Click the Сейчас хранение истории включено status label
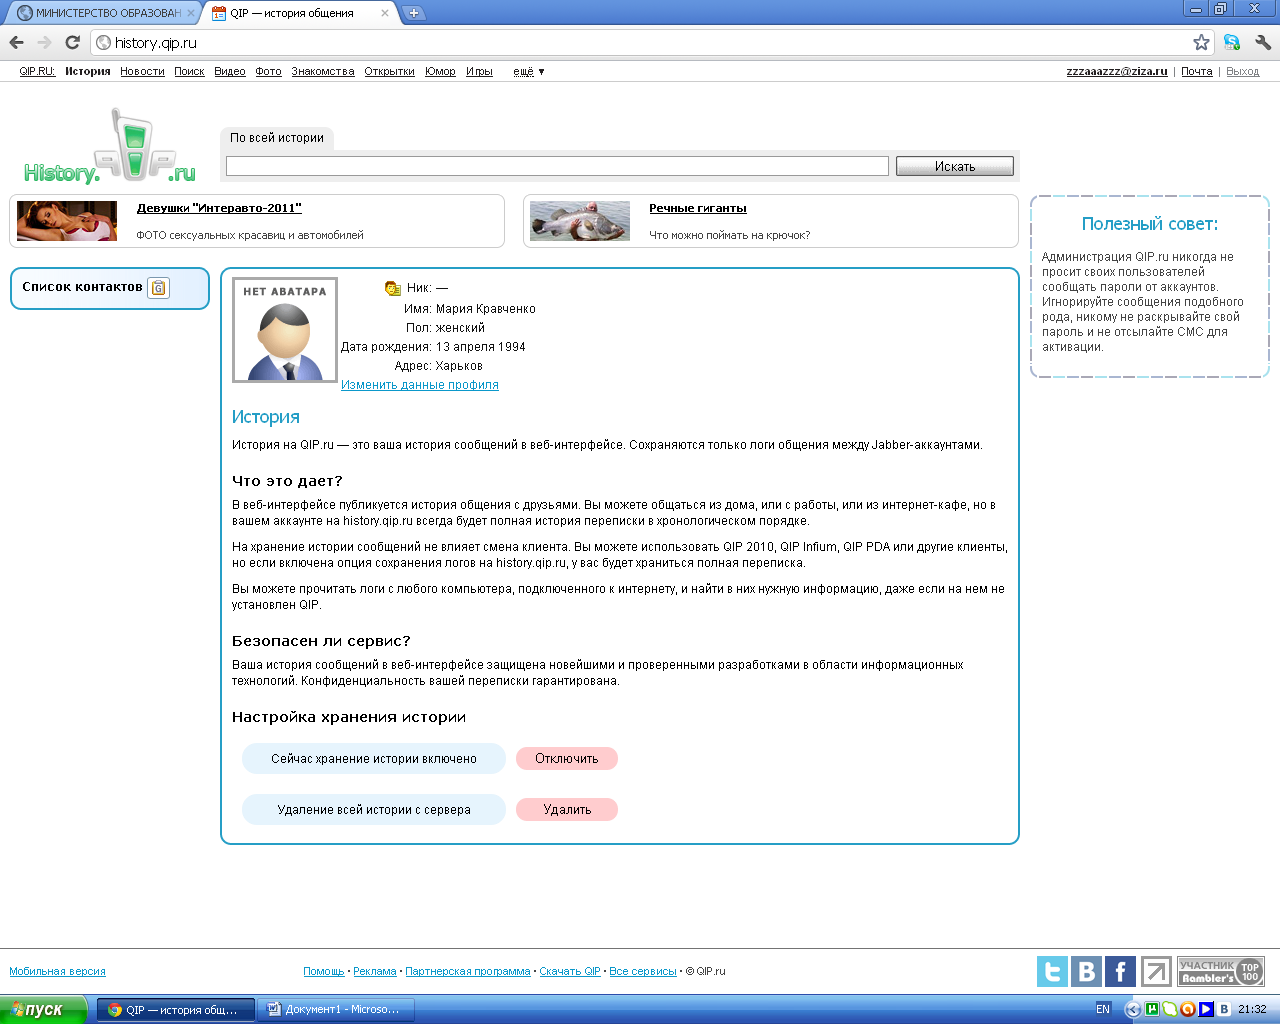The width and height of the screenshot is (1280, 1024). [x=374, y=759]
